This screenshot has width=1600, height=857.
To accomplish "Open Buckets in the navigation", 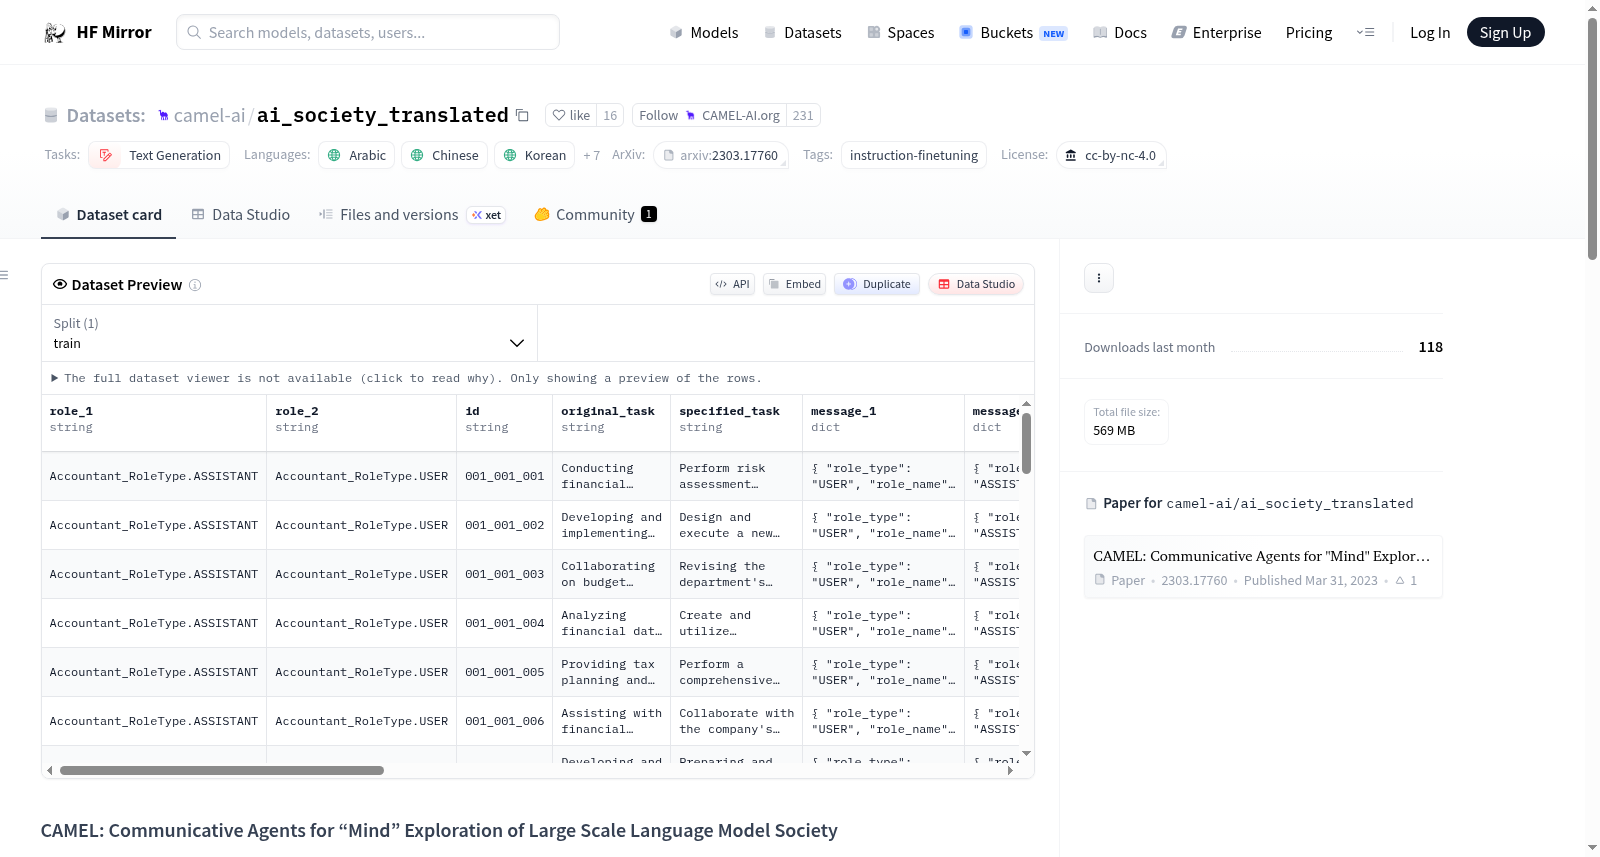I will point(1013,33).
